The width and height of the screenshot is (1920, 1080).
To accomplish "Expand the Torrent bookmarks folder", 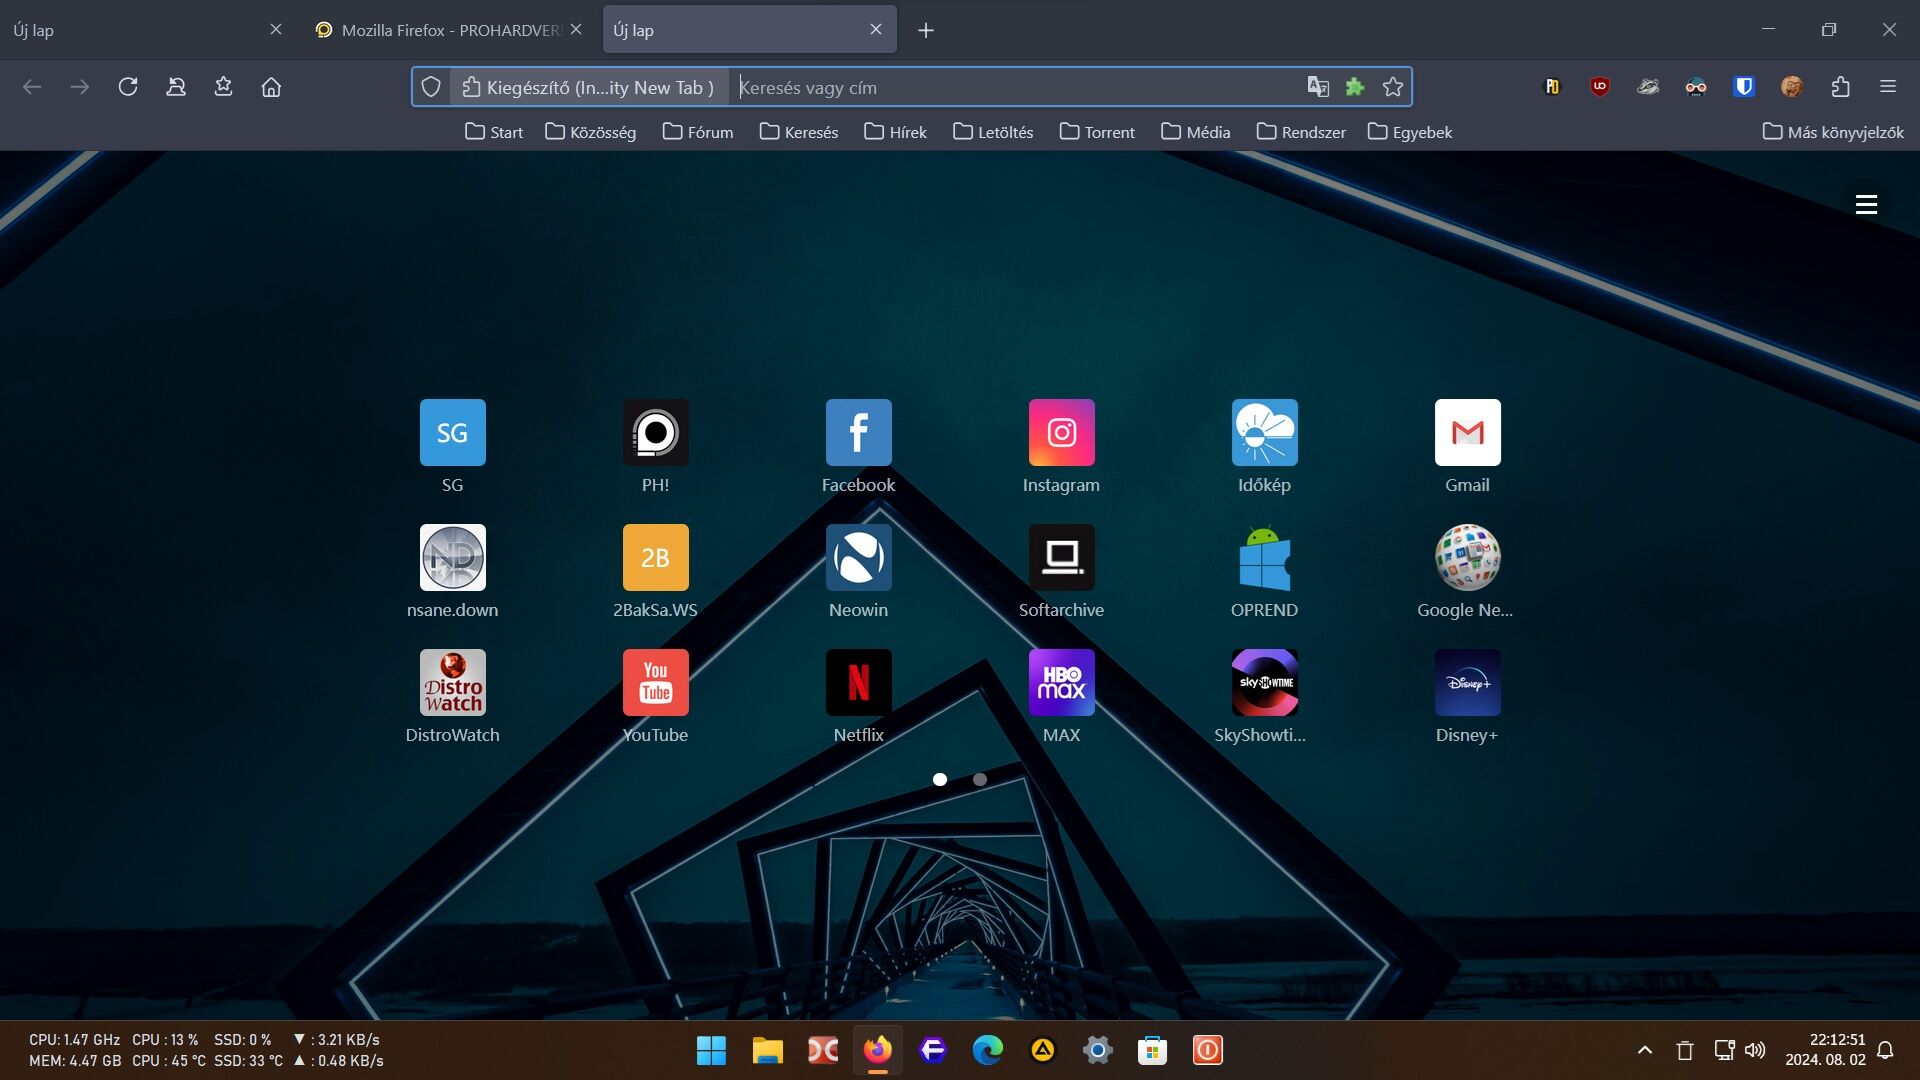I will pyautogui.click(x=1097, y=132).
